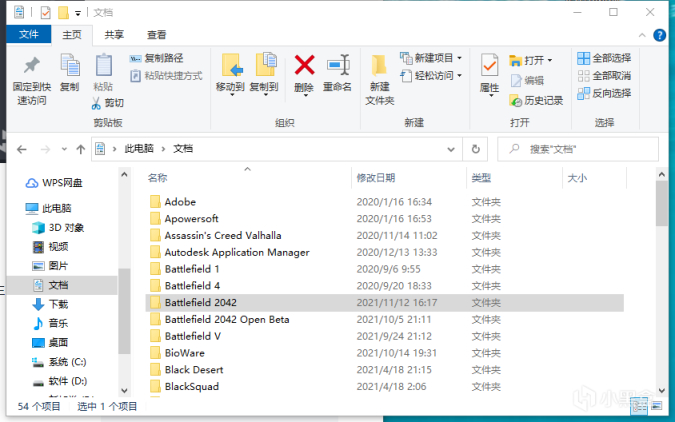Select 此电脑 in the navigation pane
The image size is (675, 422).
tap(48, 208)
